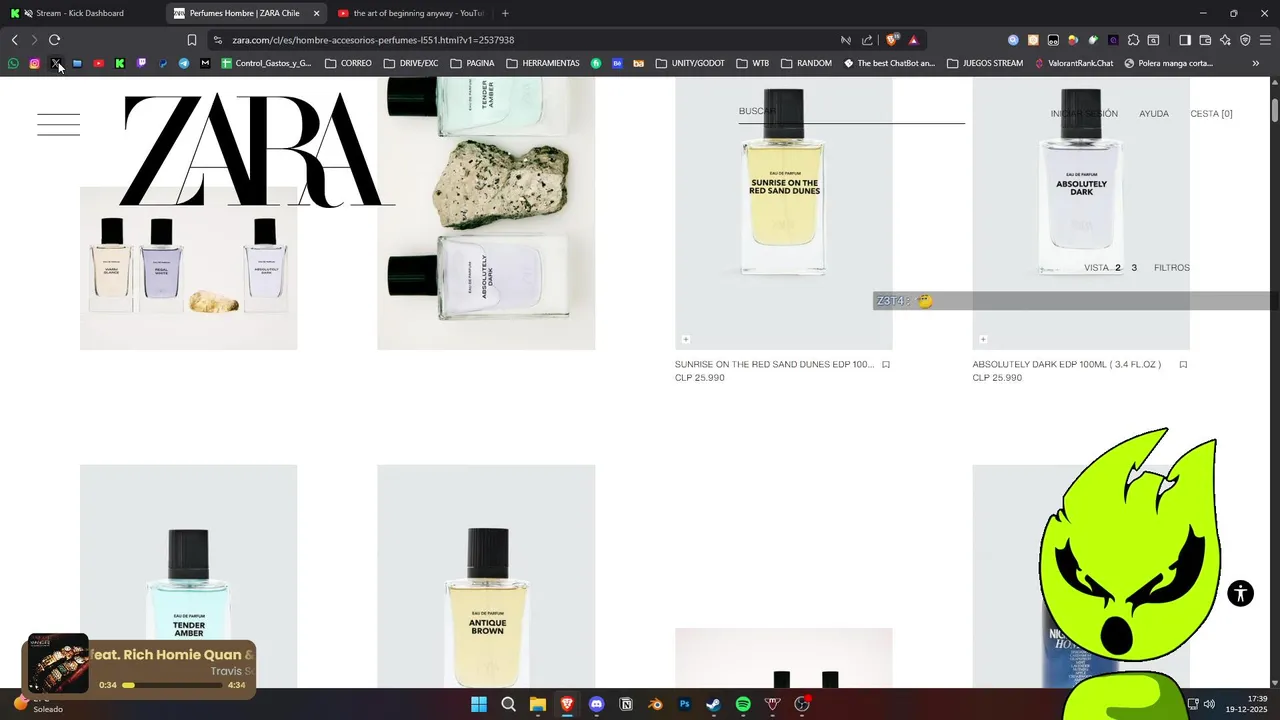Open Steam from the taskbar
This screenshot has height=720, width=1280.
pyautogui.click(x=713, y=704)
